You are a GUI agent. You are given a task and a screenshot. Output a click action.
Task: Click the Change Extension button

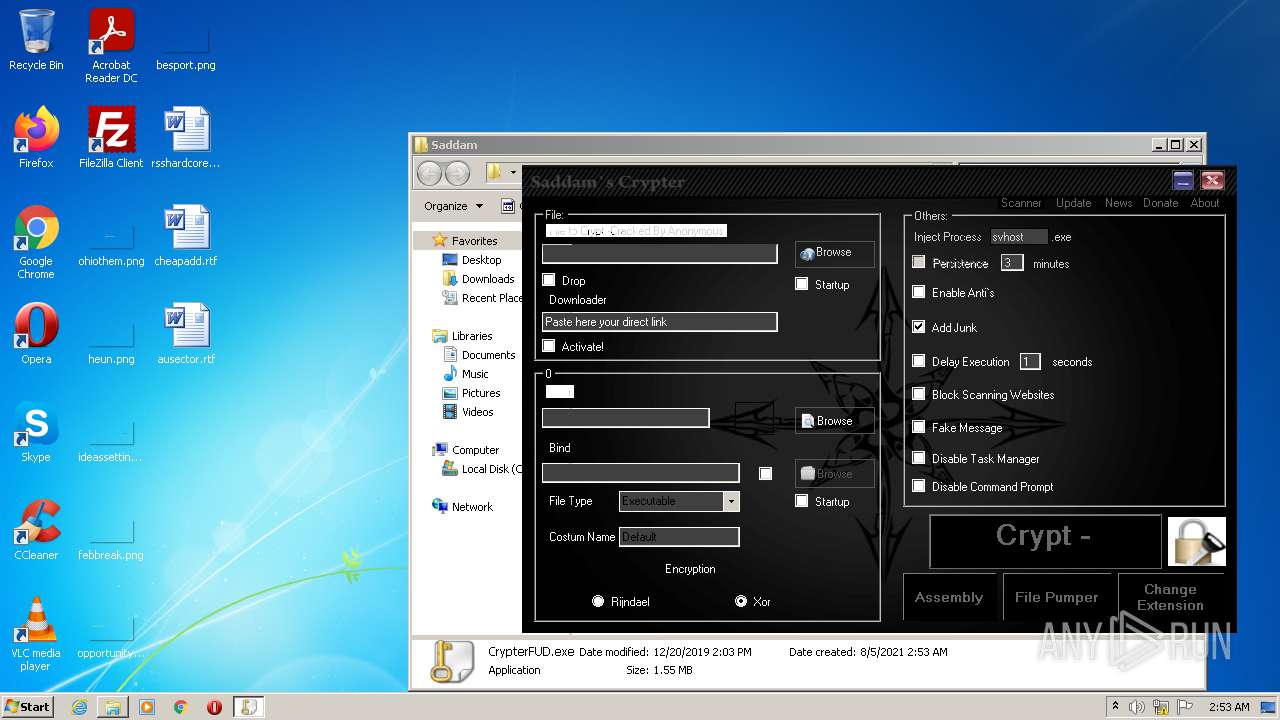pyautogui.click(x=1170, y=597)
